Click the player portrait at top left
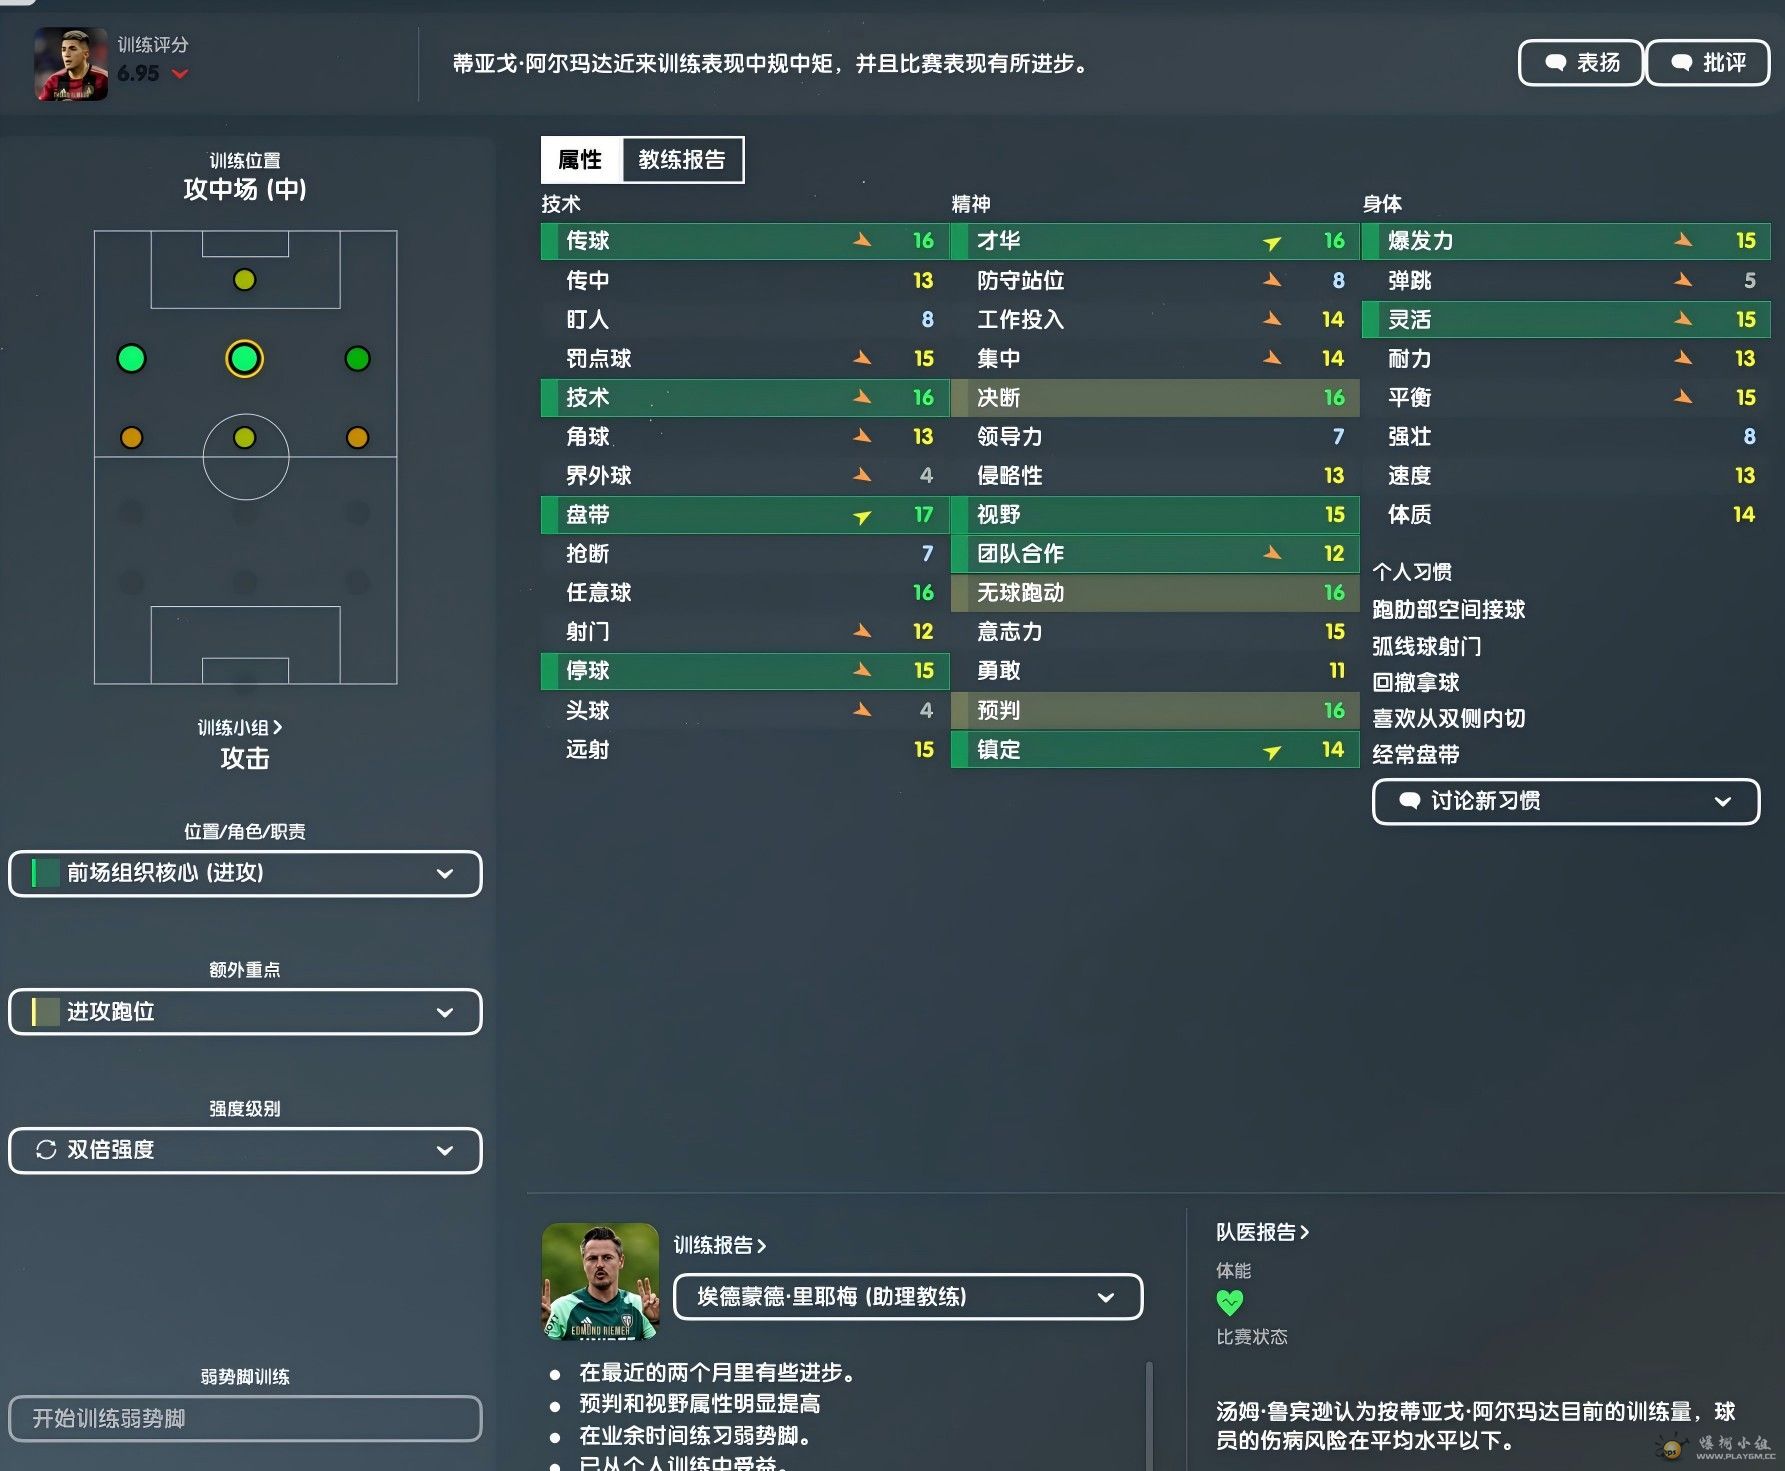Image resolution: width=1785 pixels, height=1471 pixels. [71, 64]
